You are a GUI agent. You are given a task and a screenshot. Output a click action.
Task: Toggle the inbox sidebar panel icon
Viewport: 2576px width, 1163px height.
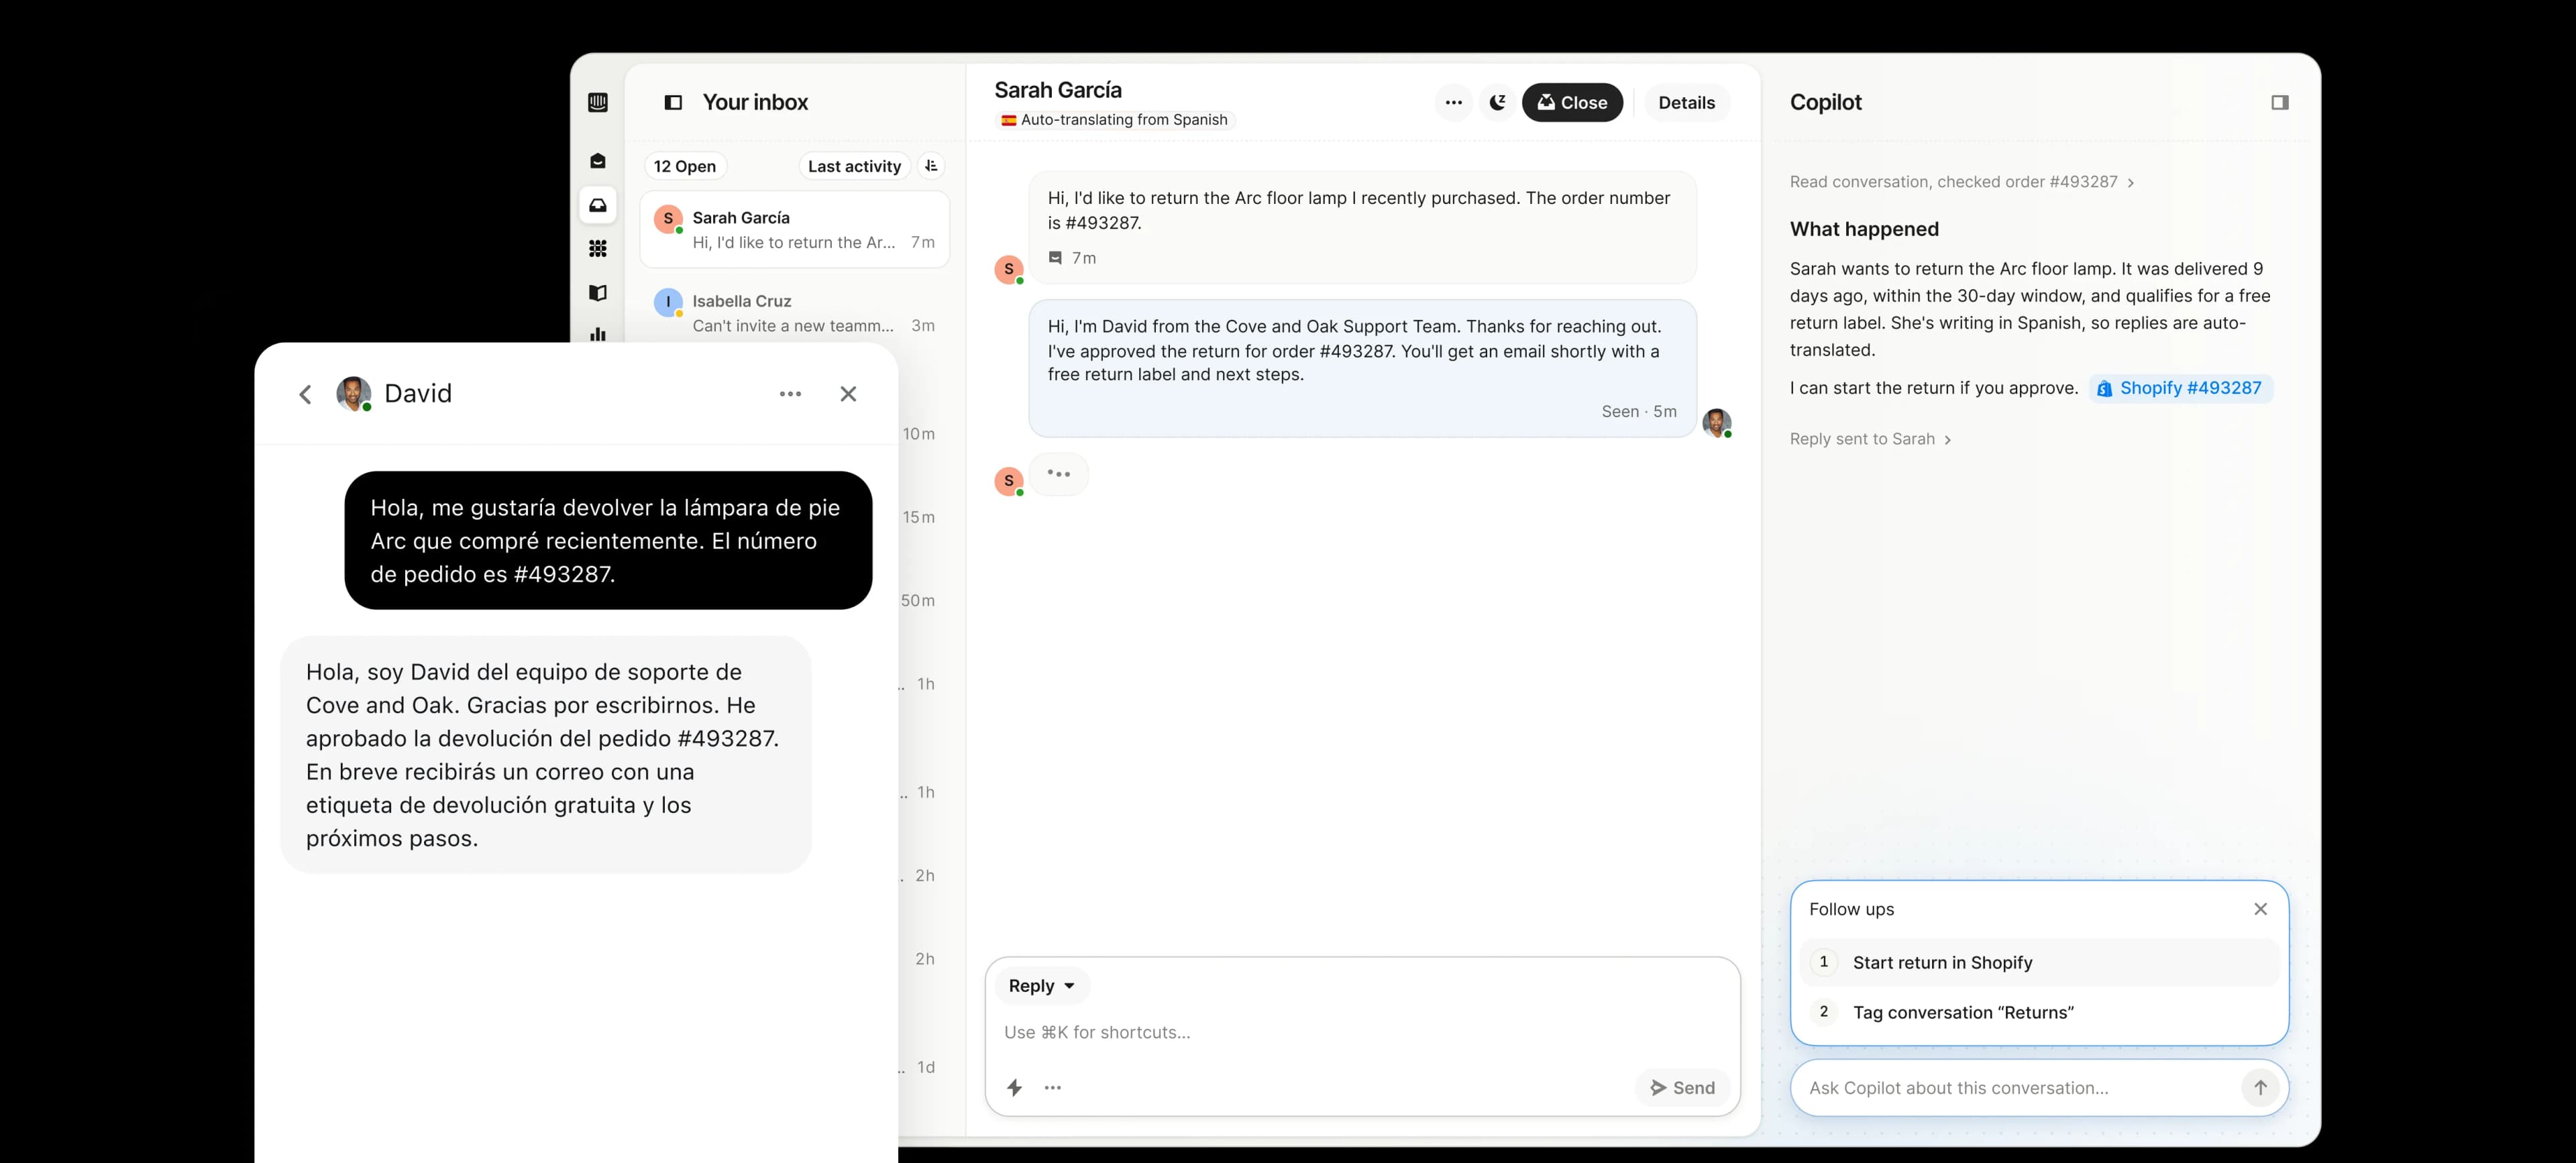pyautogui.click(x=673, y=102)
